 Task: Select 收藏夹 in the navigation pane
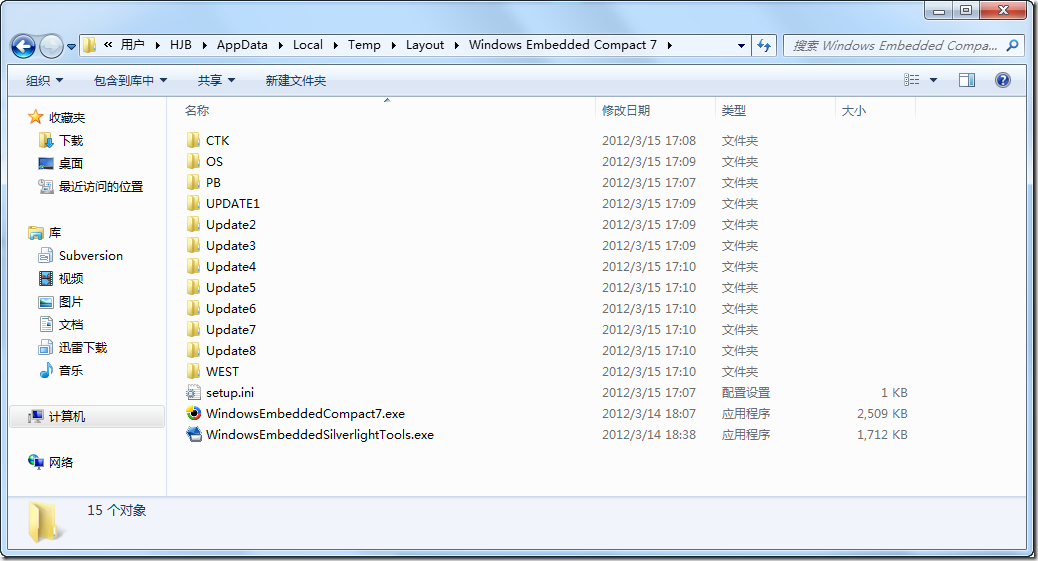coord(67,117)
